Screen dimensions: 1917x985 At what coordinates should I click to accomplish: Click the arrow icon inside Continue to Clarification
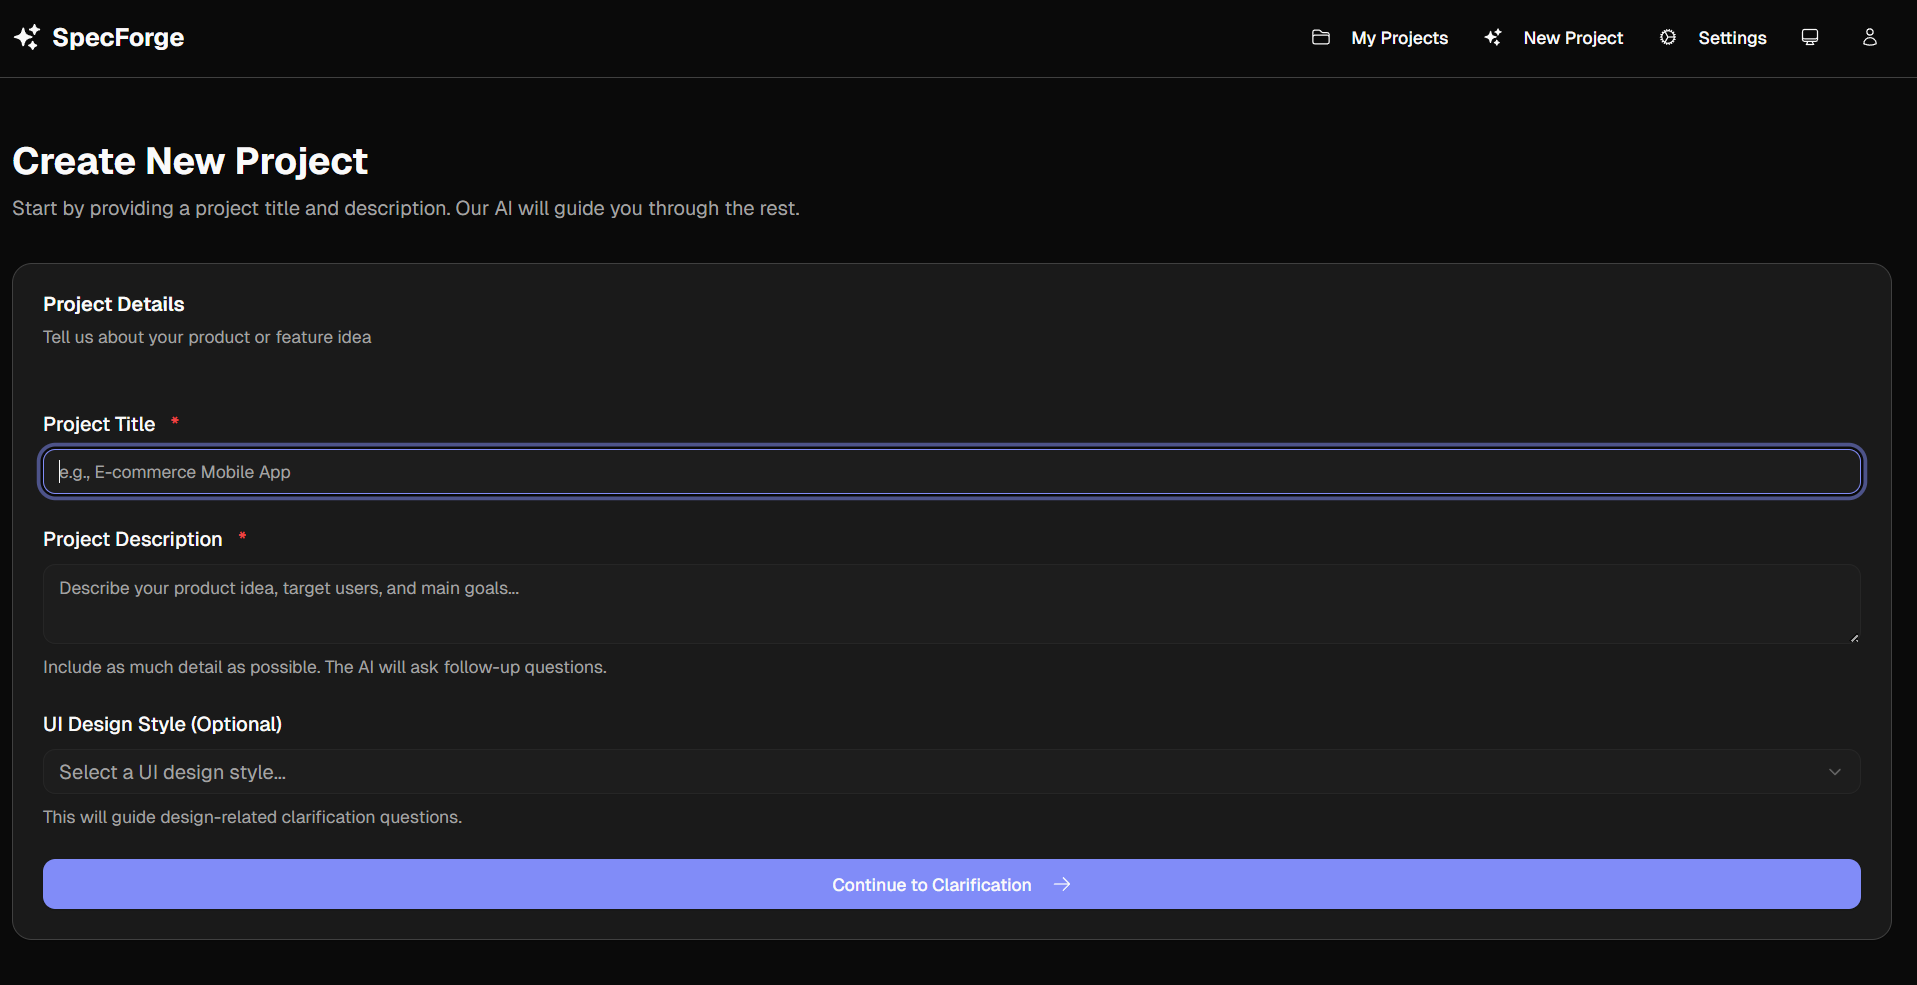point(1062,884)
